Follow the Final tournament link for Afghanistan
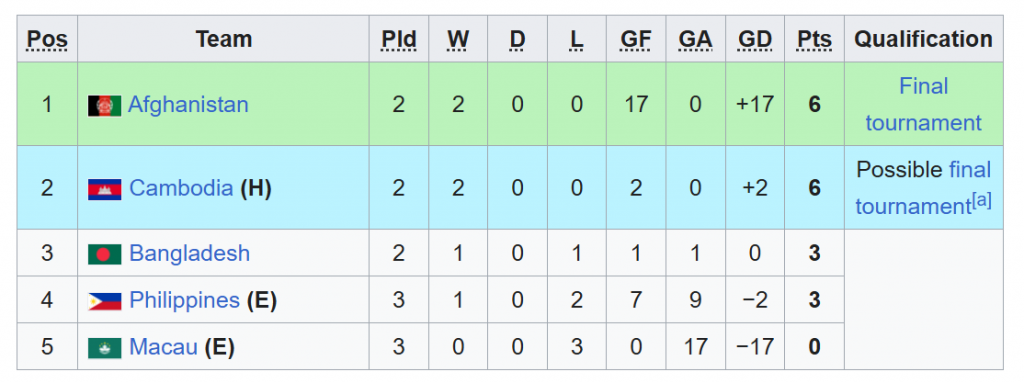Viewport: 1024px width, 383px height. [x=923, y=105]
